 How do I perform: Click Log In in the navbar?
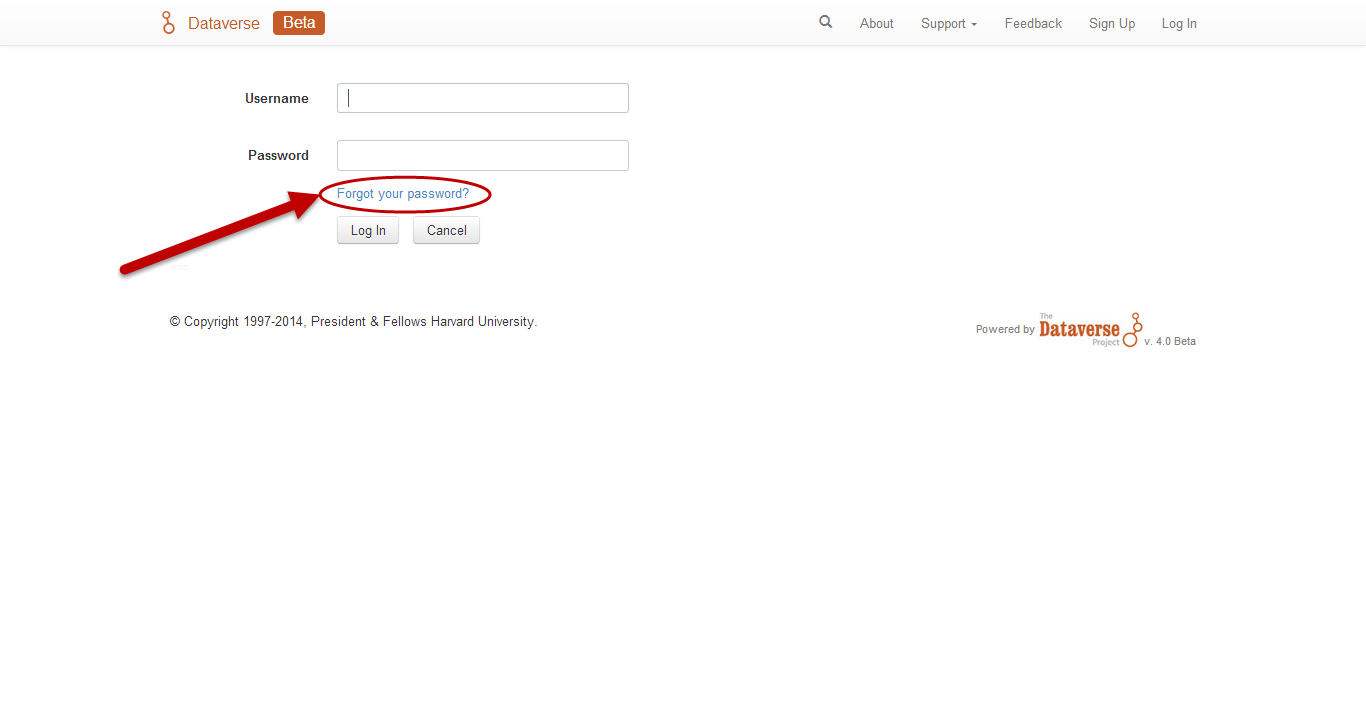coord(1179,23)
